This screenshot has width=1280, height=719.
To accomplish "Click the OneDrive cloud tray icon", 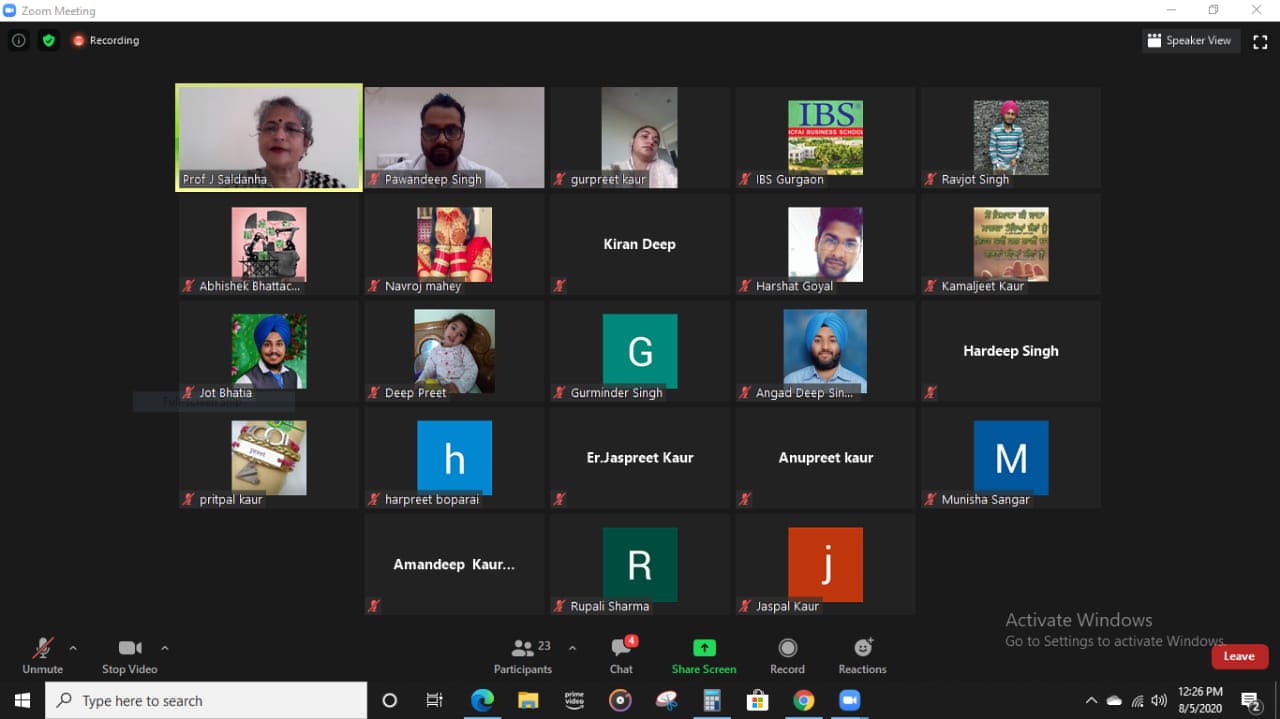I will 1114,700.
